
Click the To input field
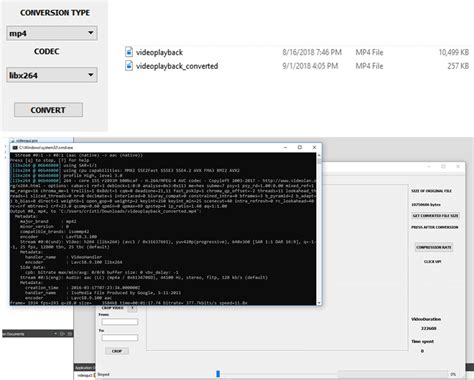coord(120,338)
